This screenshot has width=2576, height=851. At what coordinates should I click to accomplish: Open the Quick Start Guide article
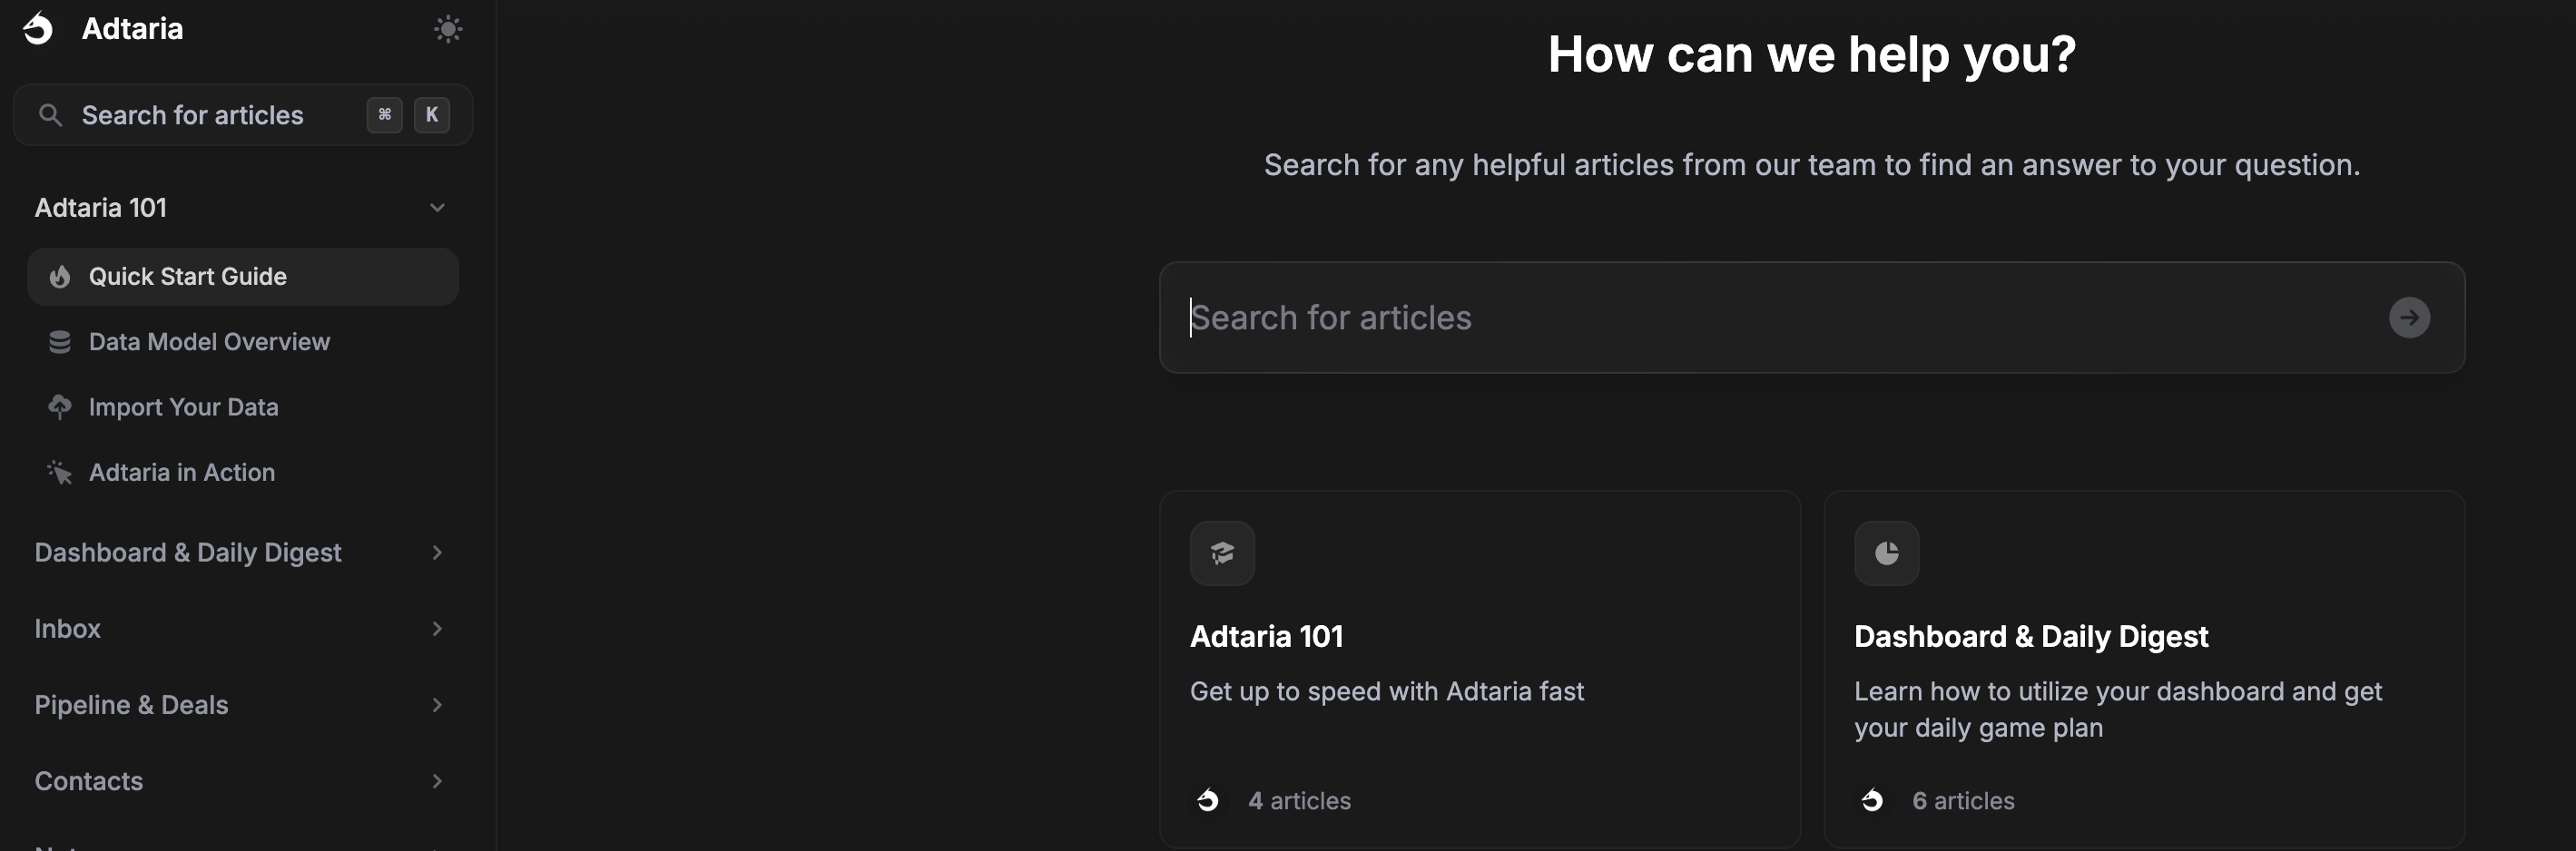(x=188, y=277)
